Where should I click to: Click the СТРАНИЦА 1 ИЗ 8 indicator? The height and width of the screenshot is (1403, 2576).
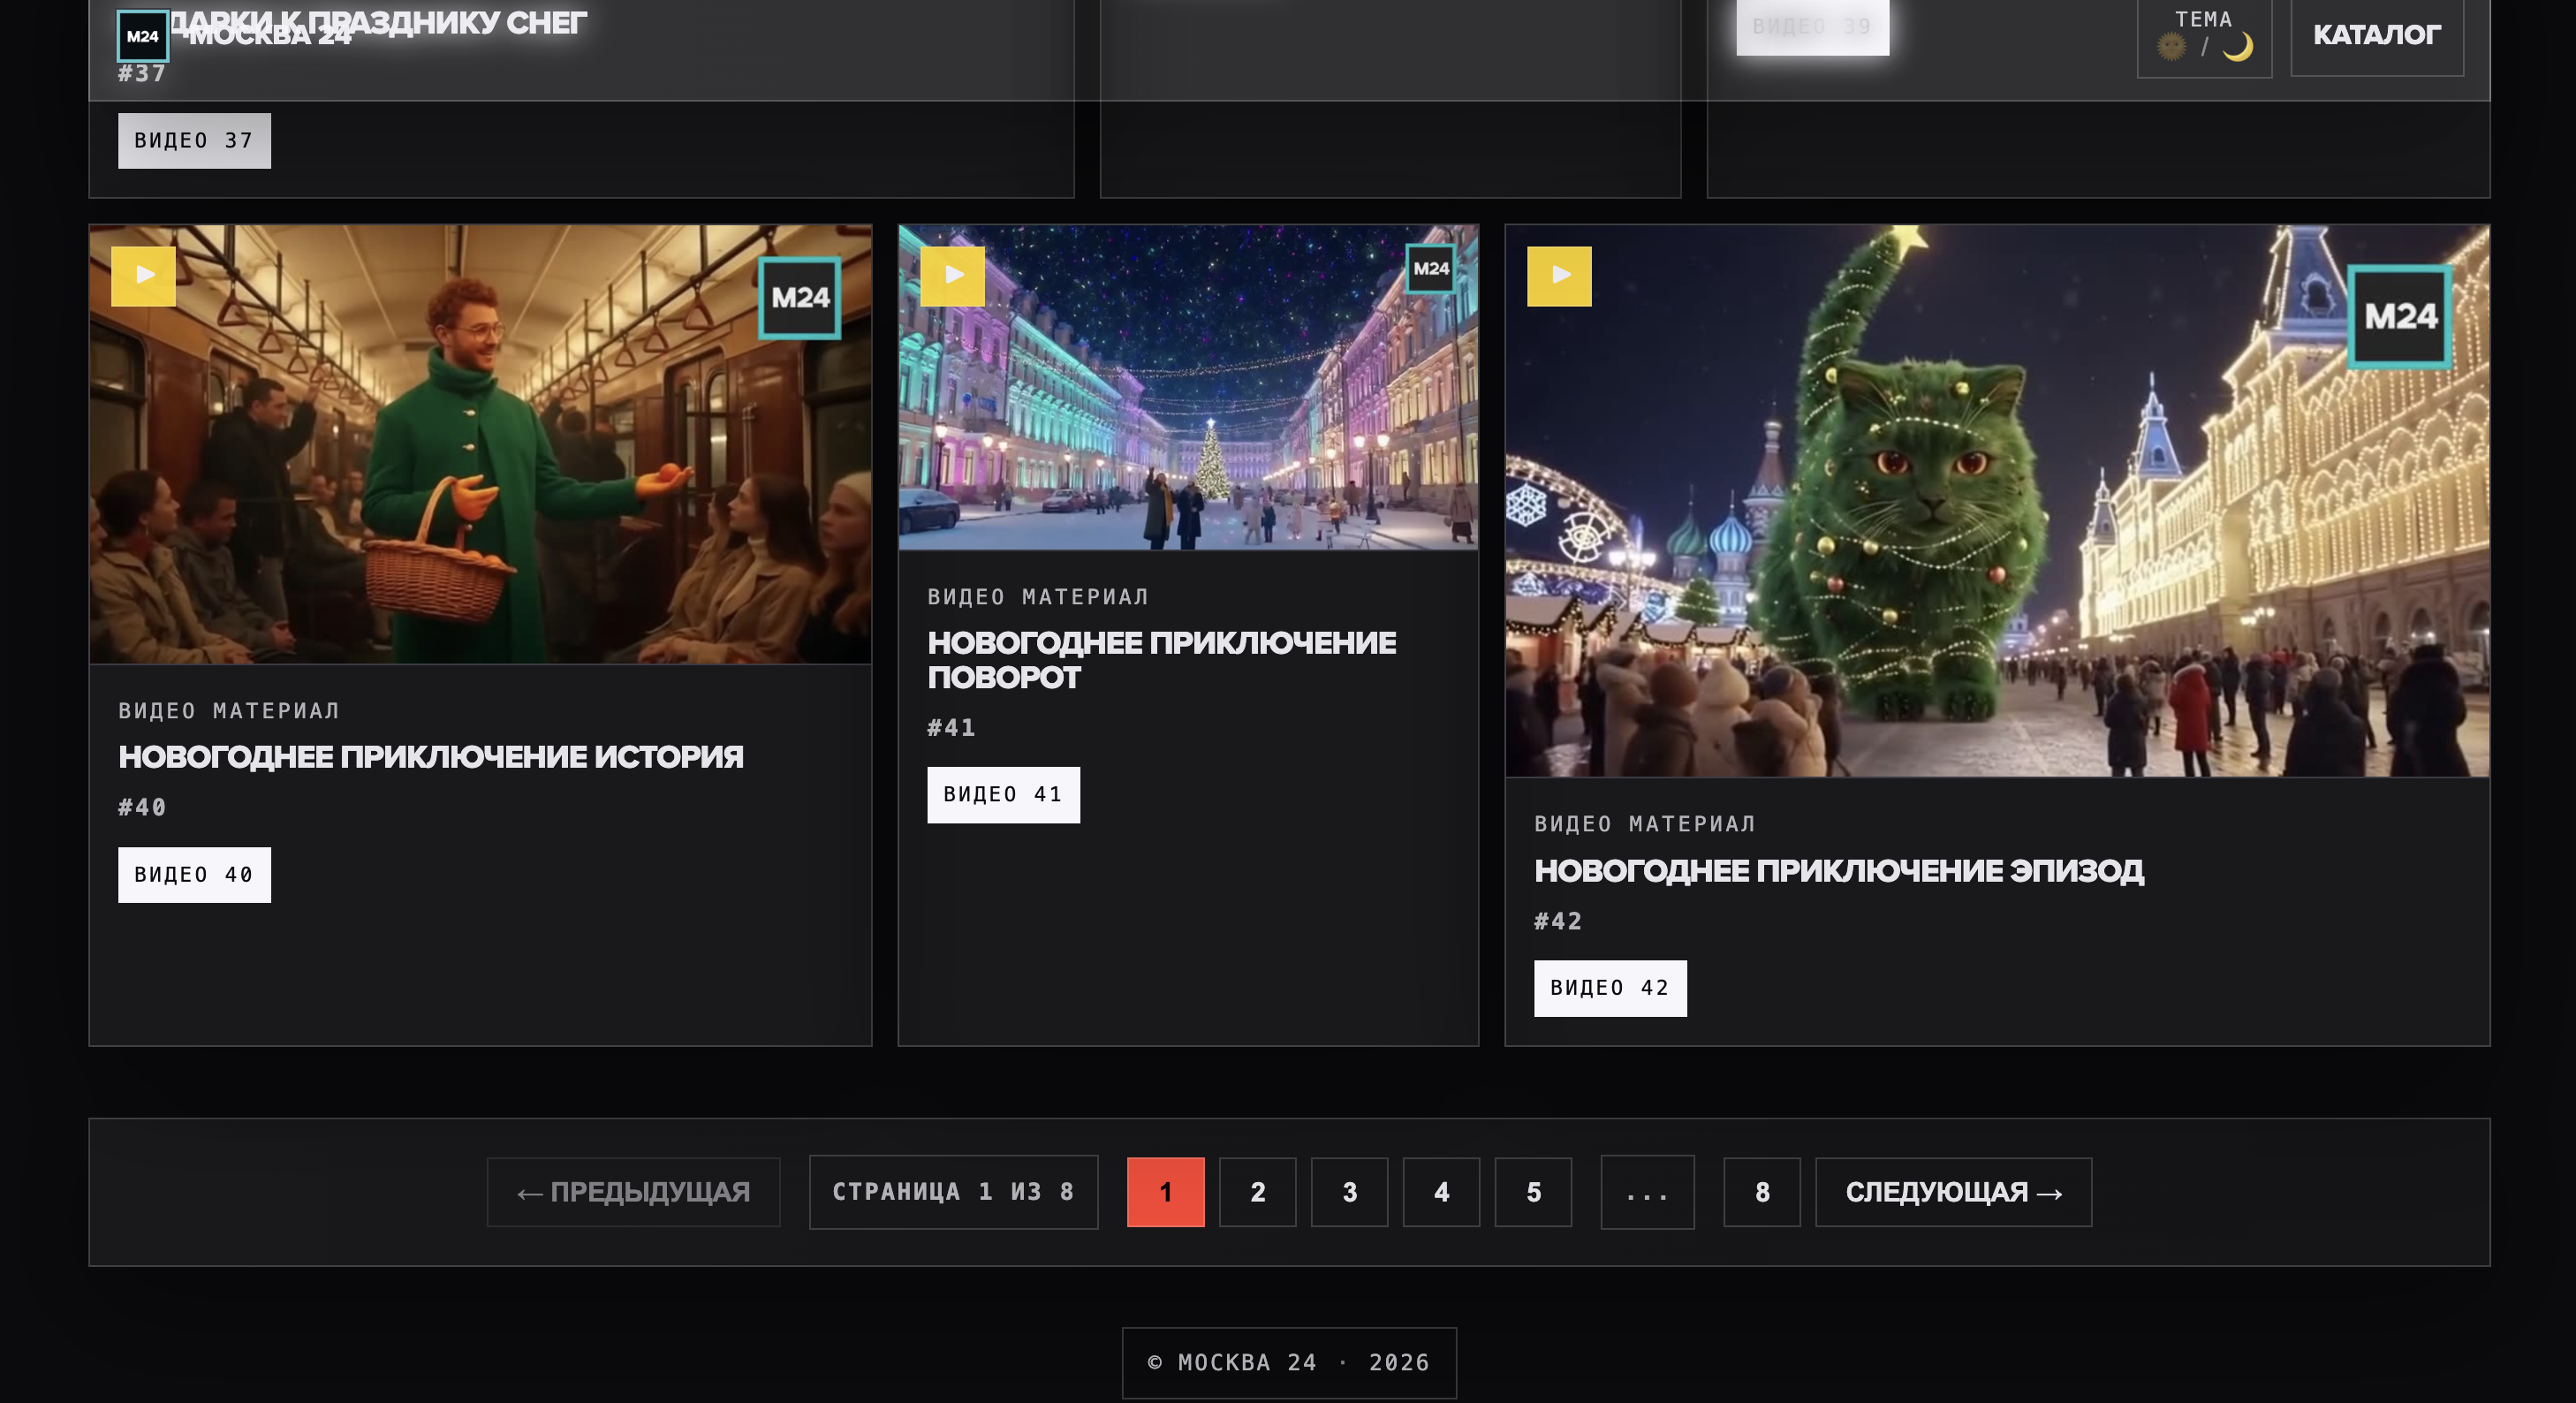click(x=953, y=1192)
